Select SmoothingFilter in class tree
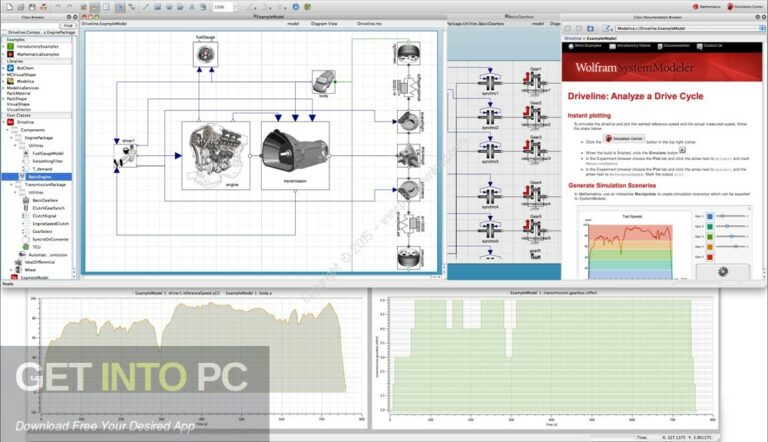Viewport: 768px width, 442px height. (48, 161)
